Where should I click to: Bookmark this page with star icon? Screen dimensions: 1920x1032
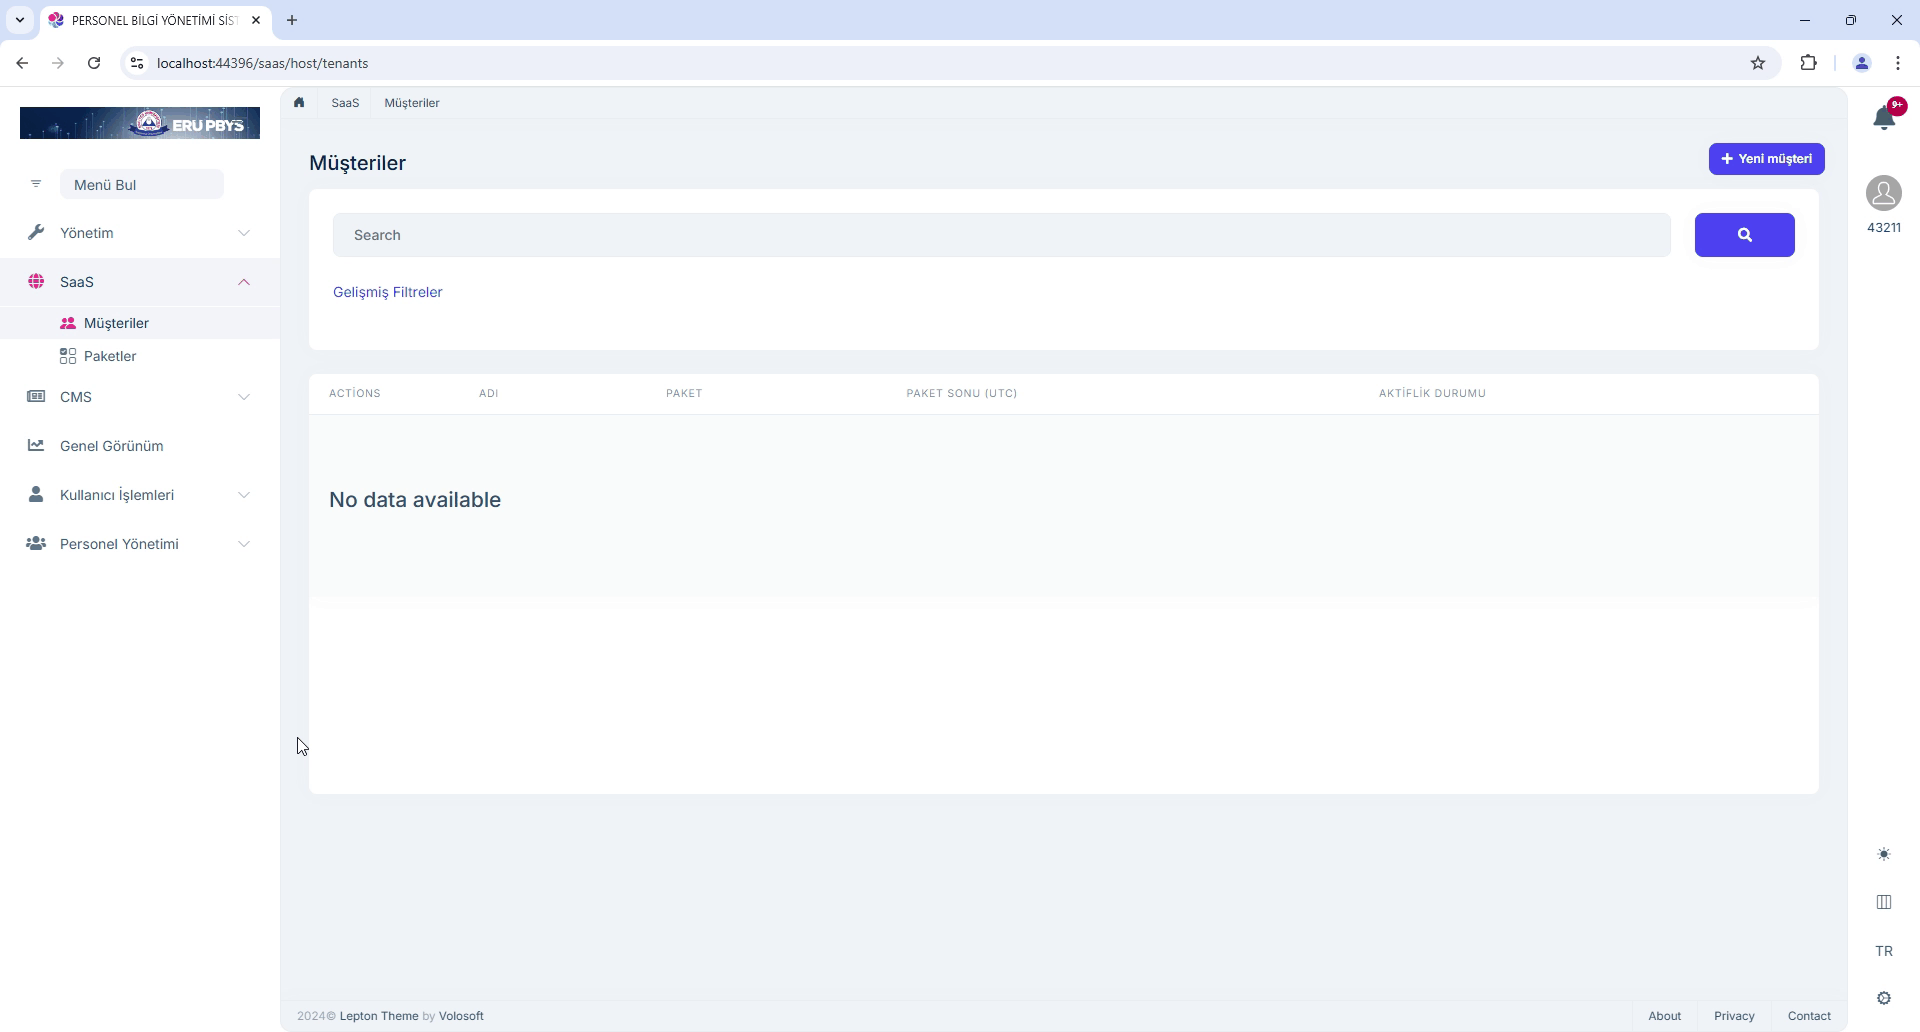click(x=1758, y=63)
